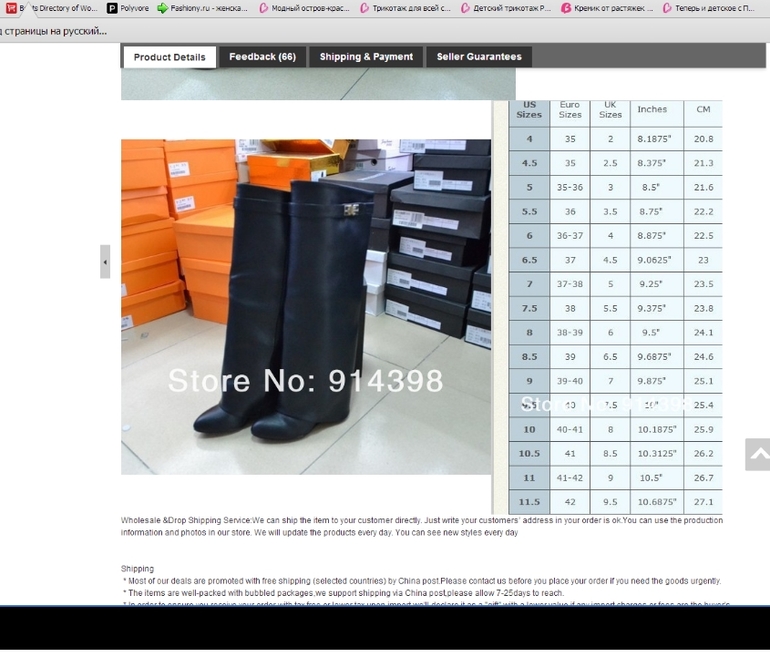770x657 pixels.
Task: Click Euro size 40-41 cell
Action: [x=570, y=429]
